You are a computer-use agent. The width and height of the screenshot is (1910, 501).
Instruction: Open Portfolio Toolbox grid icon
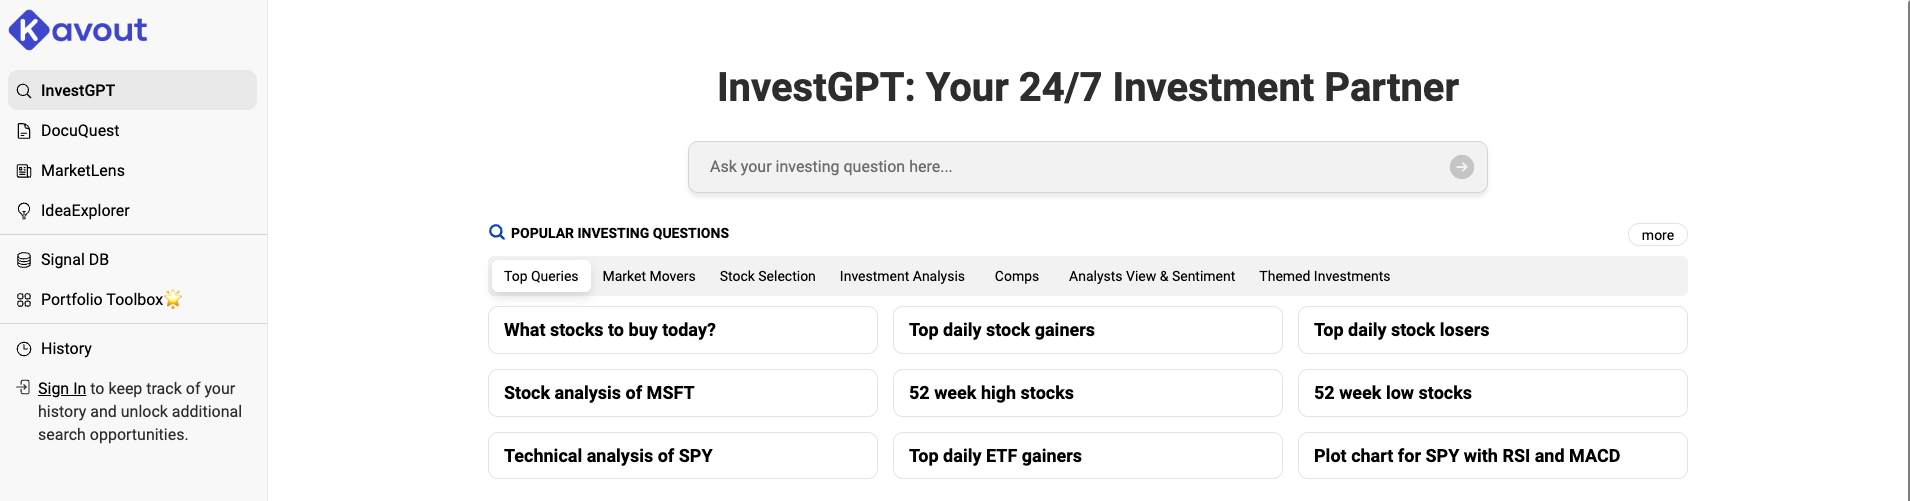pos(24,300)
